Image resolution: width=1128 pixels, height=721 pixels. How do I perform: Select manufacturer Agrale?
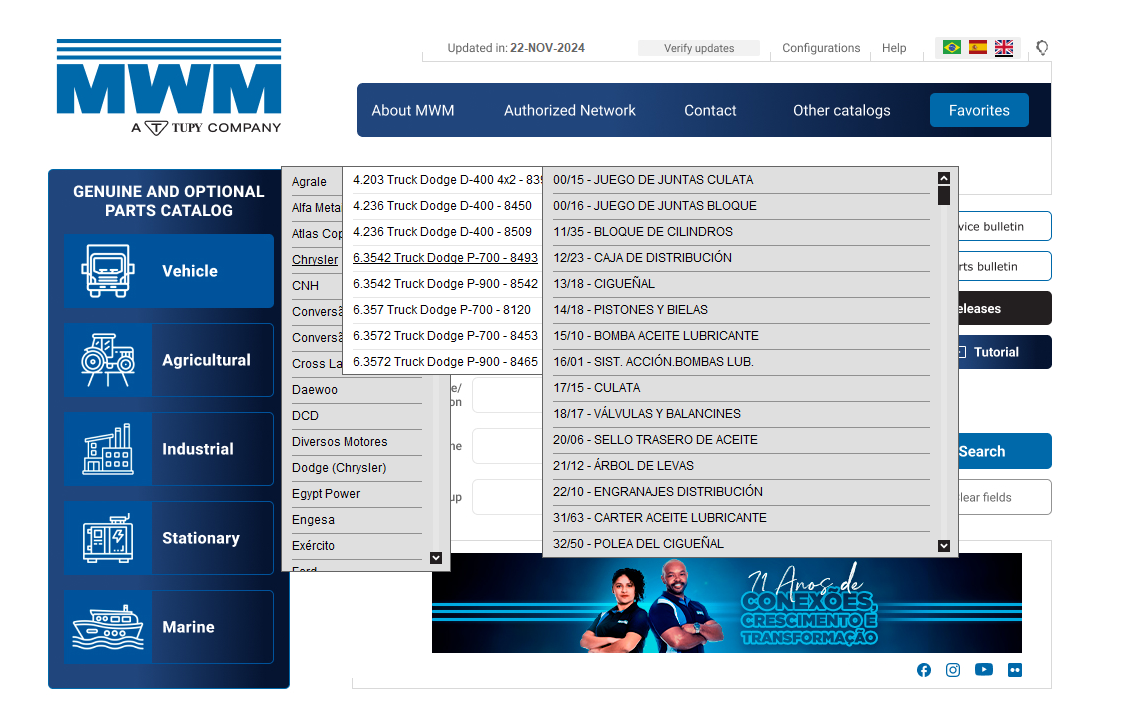(x=309, y=182)
